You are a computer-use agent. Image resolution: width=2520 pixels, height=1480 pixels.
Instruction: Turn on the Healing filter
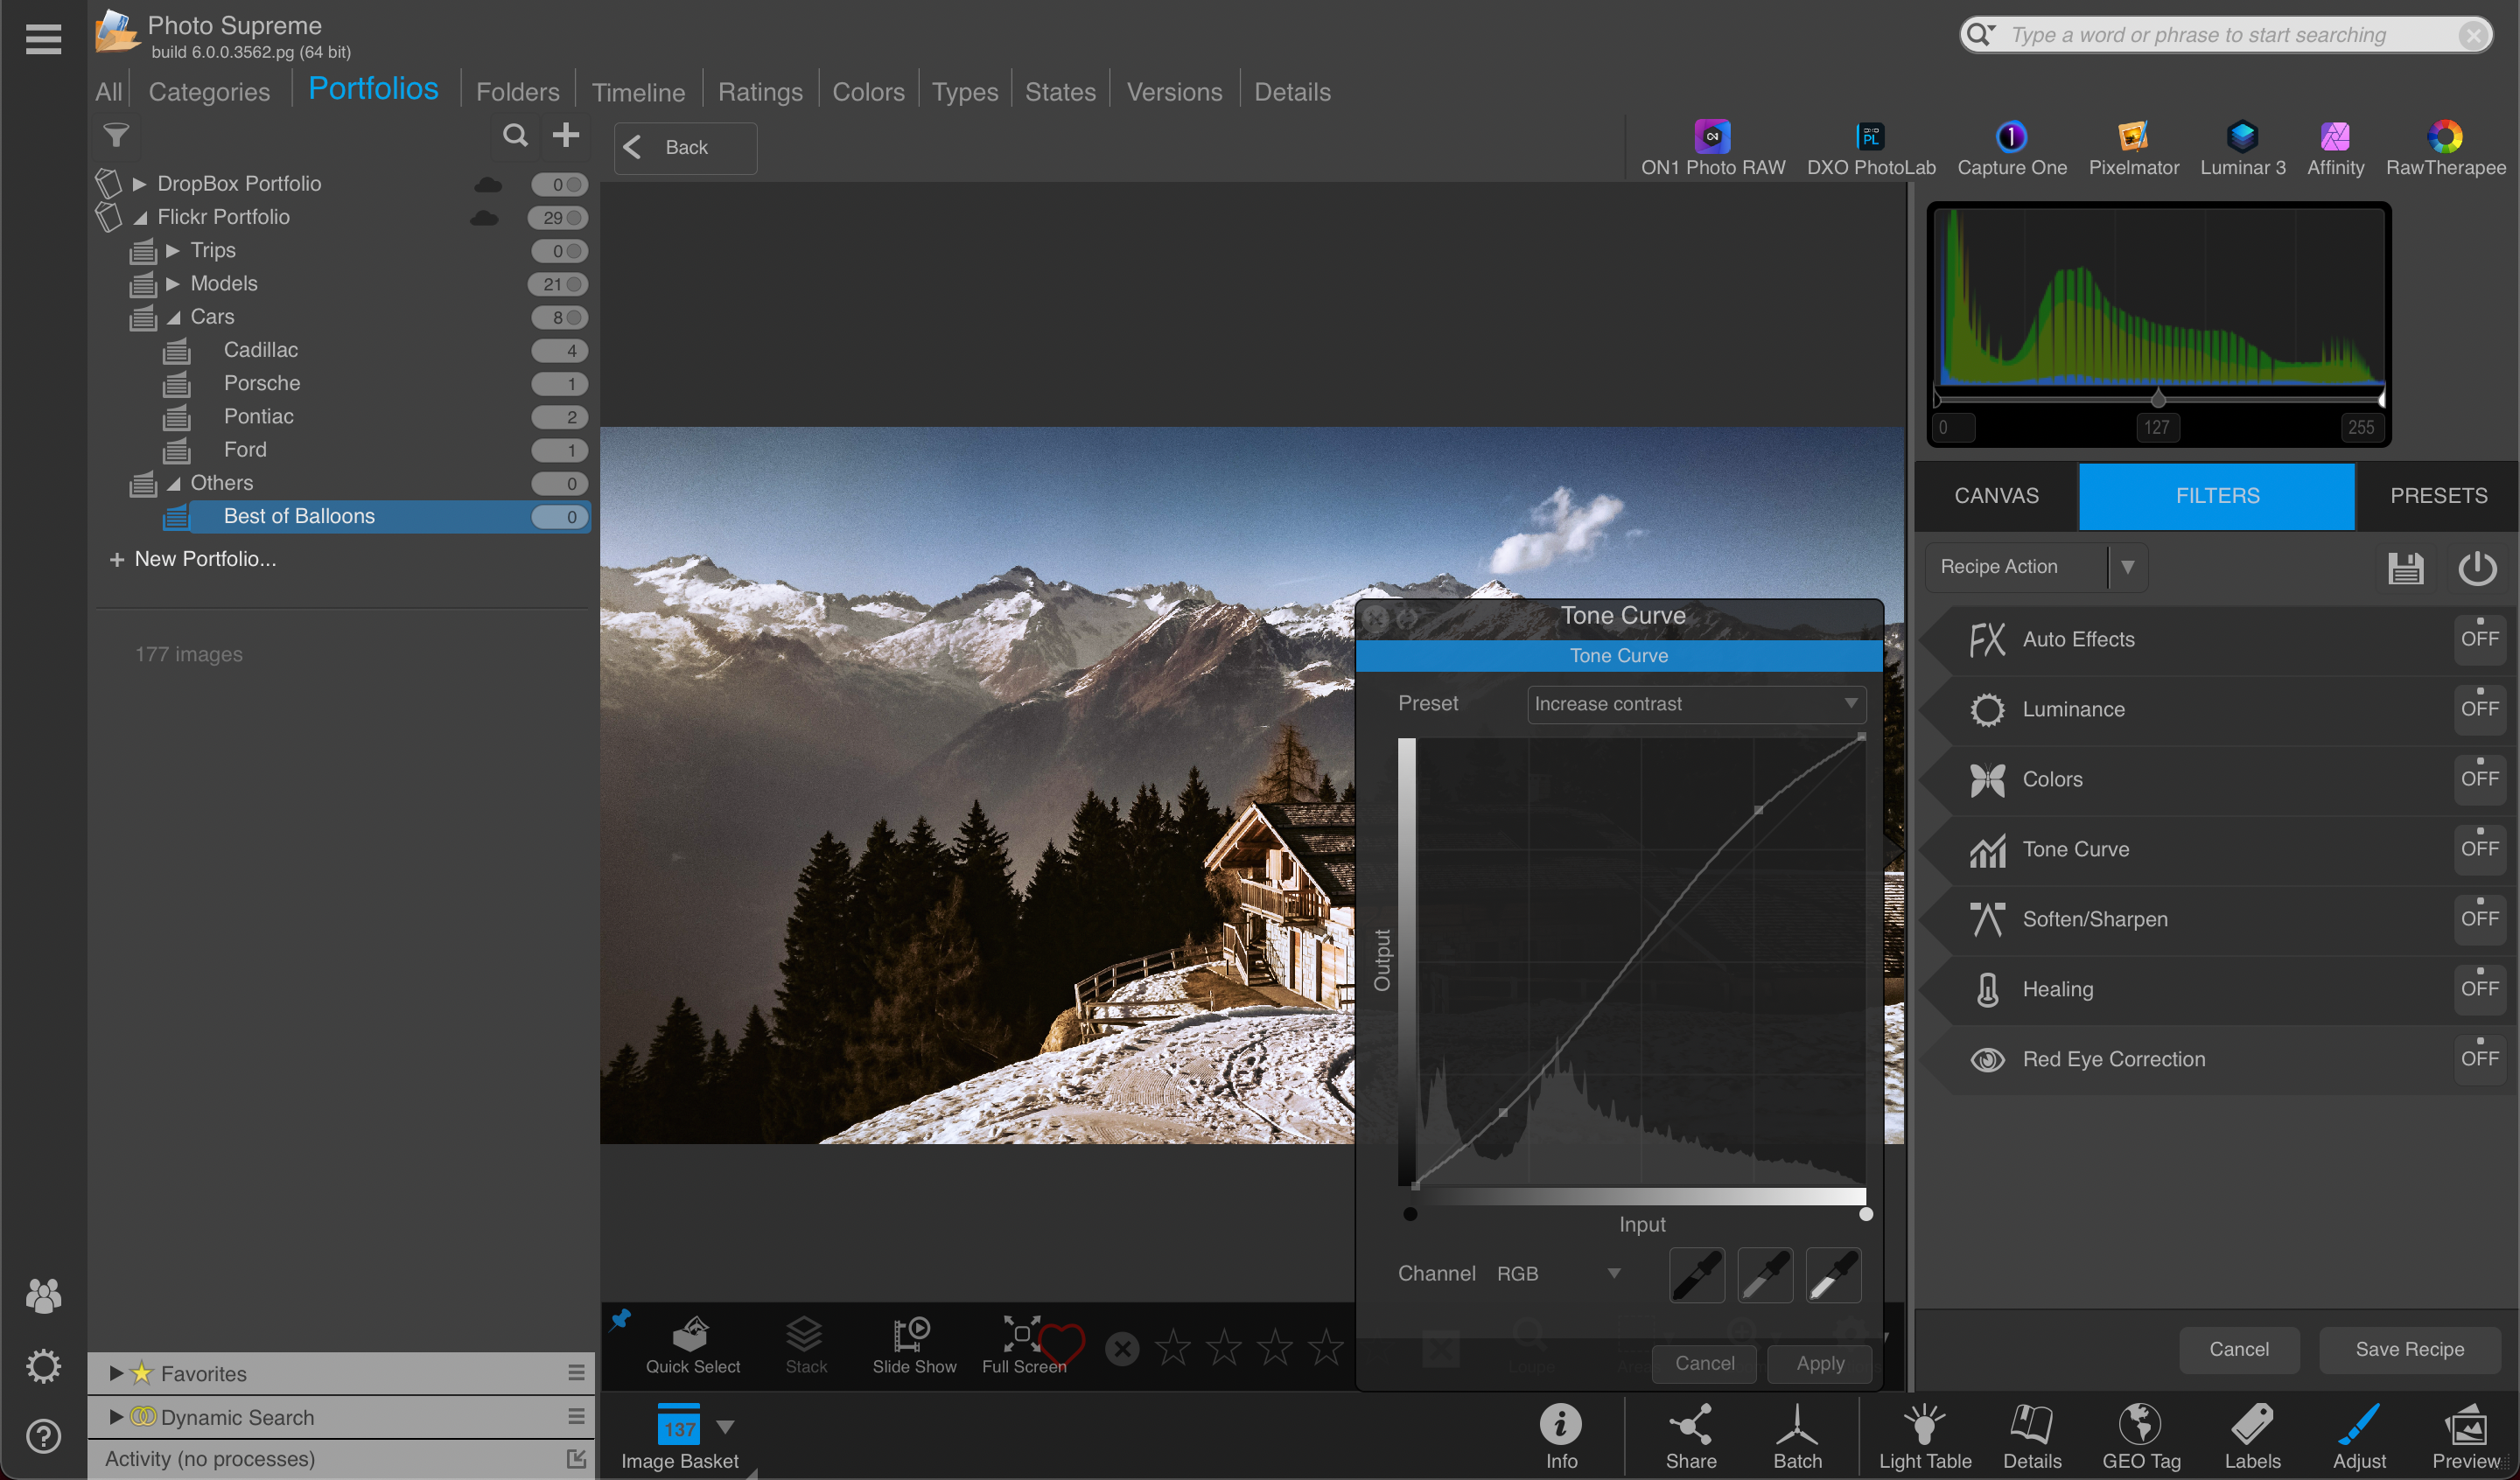coord(2481,989)
